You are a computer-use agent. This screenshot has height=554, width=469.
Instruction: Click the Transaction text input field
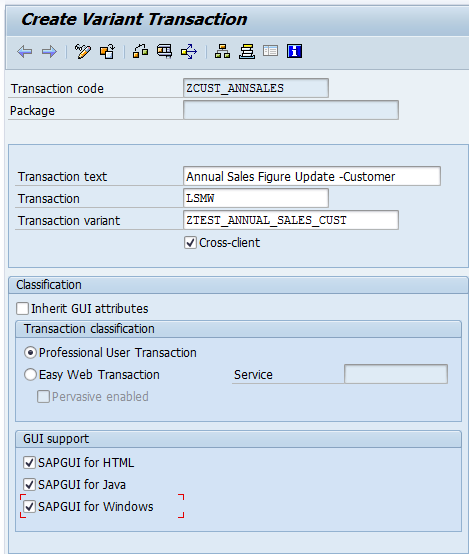(312, 176)
